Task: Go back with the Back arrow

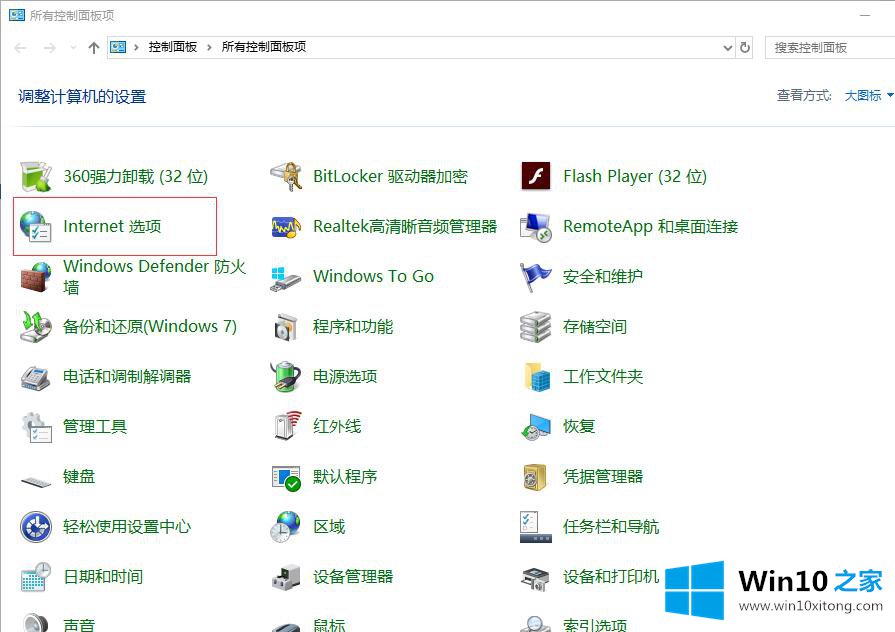Action: click(21, 47)
